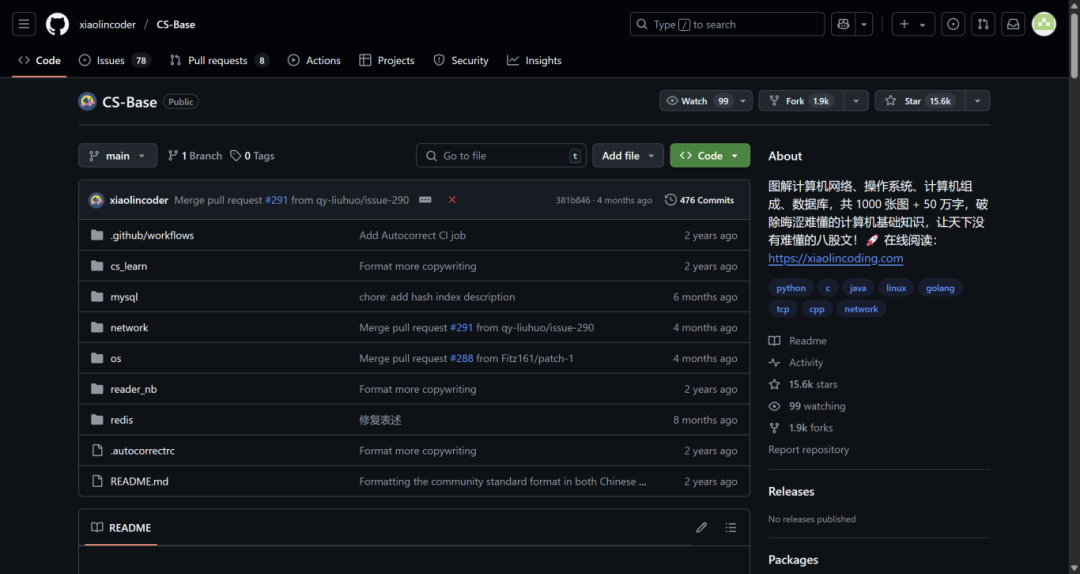
Task: Open the reader_nb folder
Action: [x=134, y=389]
